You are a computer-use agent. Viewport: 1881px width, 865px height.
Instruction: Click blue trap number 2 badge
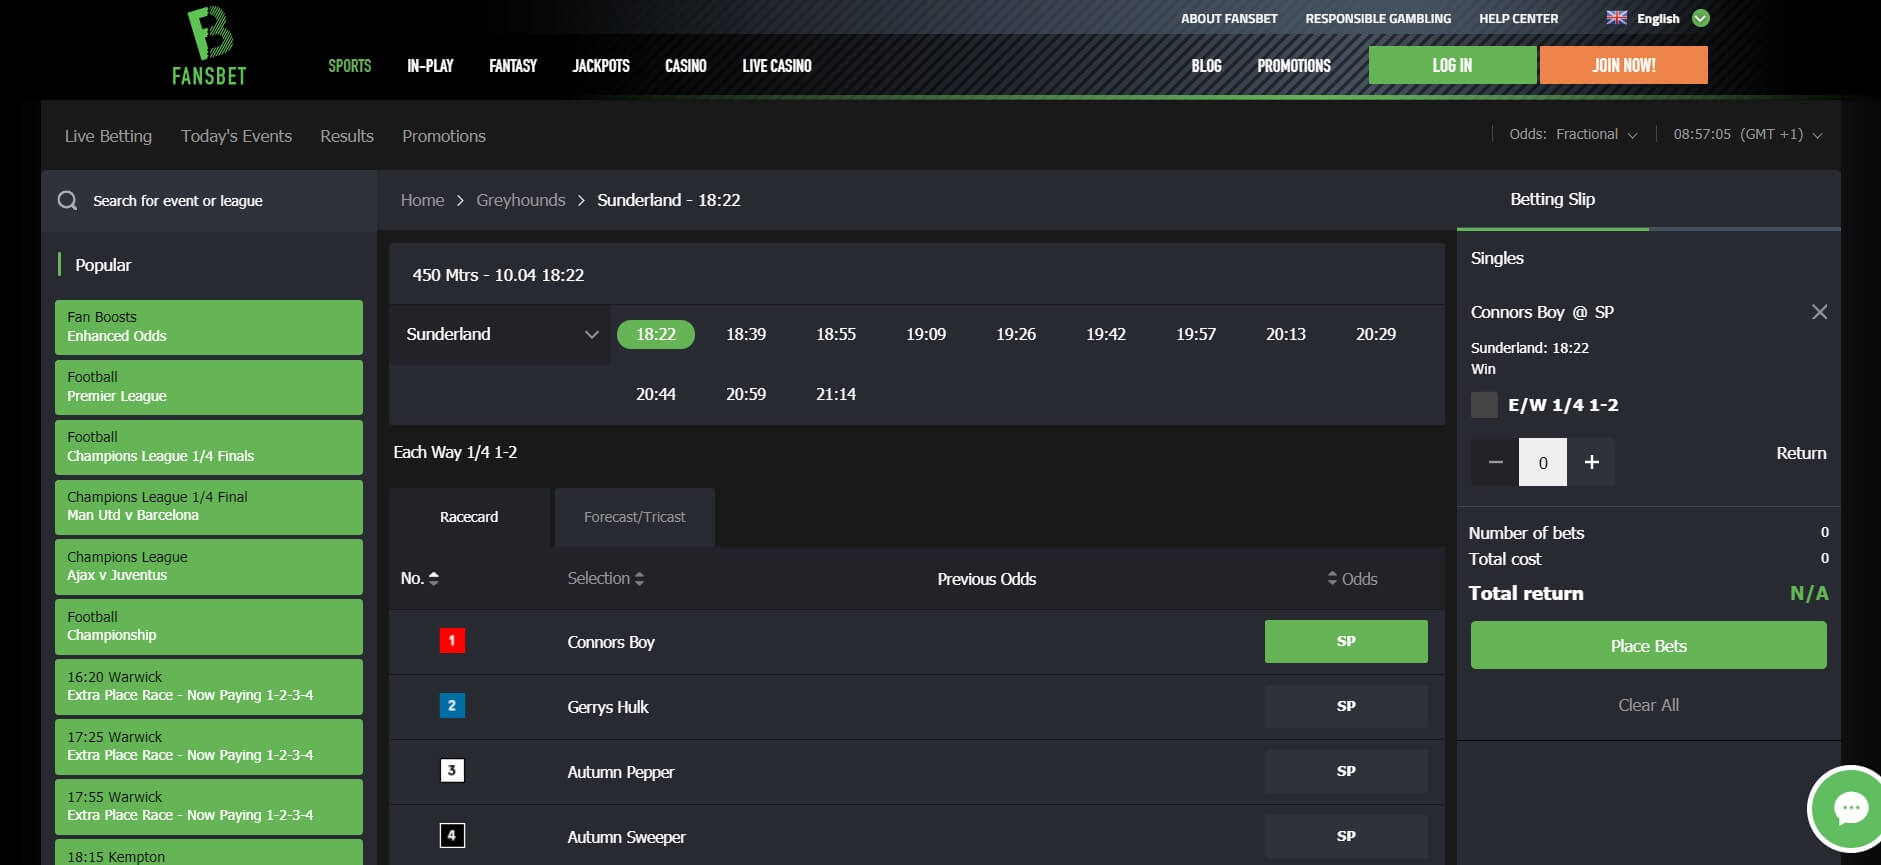[452, 706]
